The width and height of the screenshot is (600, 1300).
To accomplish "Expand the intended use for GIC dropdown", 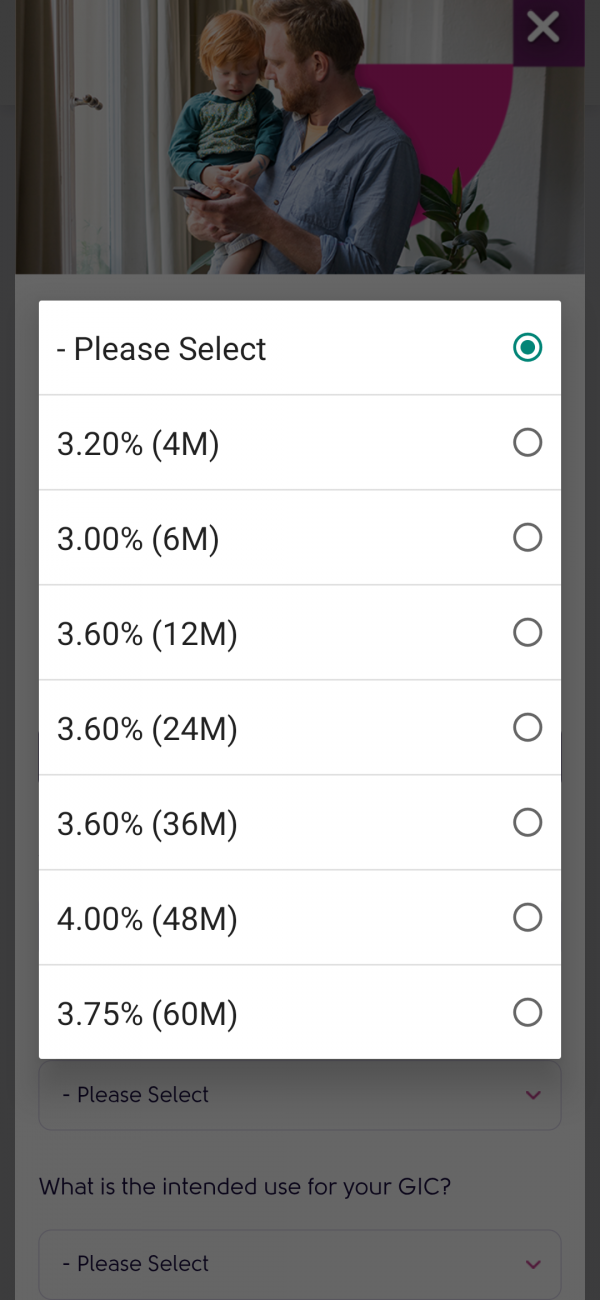I will 299,1264.
